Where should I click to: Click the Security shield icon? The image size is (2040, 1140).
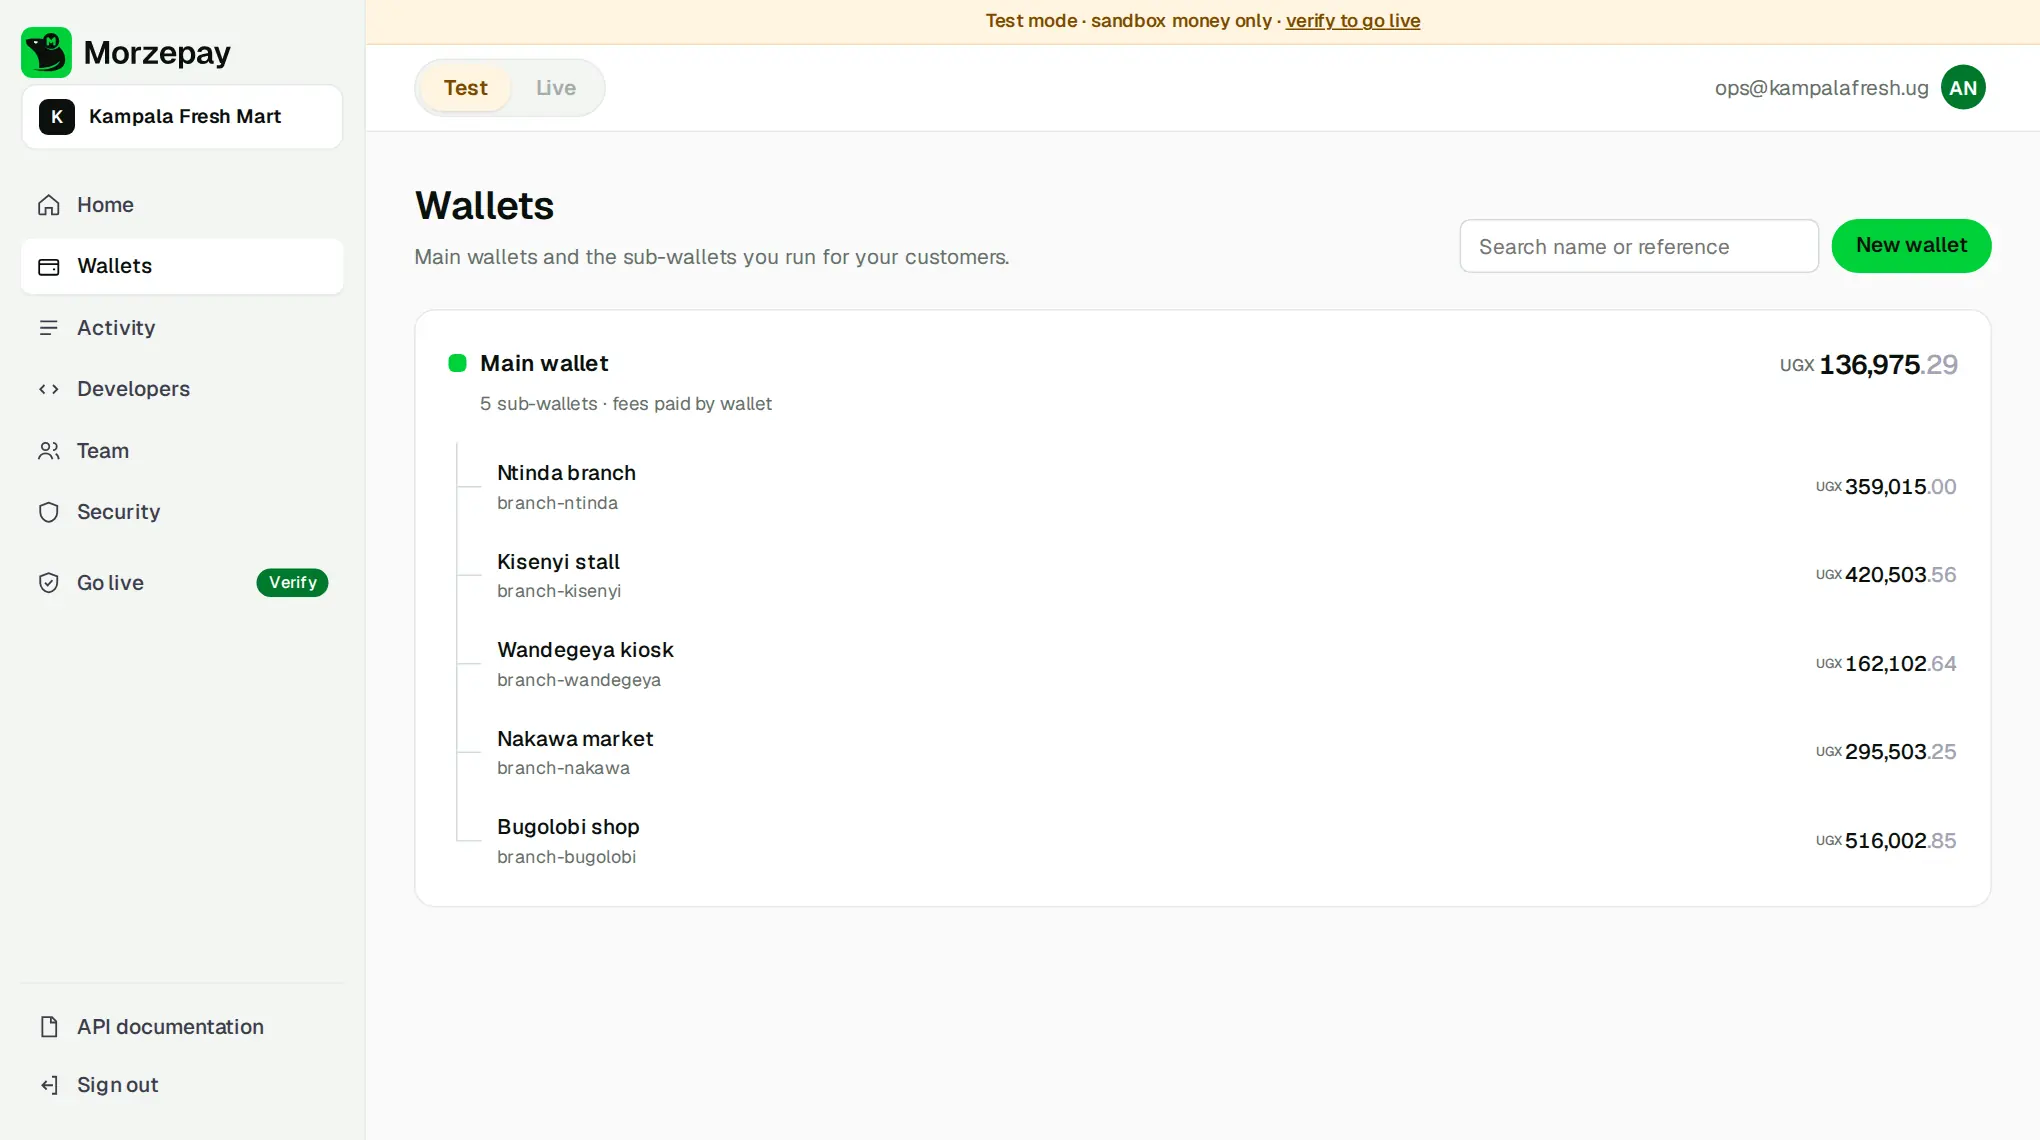pos(49,512)
